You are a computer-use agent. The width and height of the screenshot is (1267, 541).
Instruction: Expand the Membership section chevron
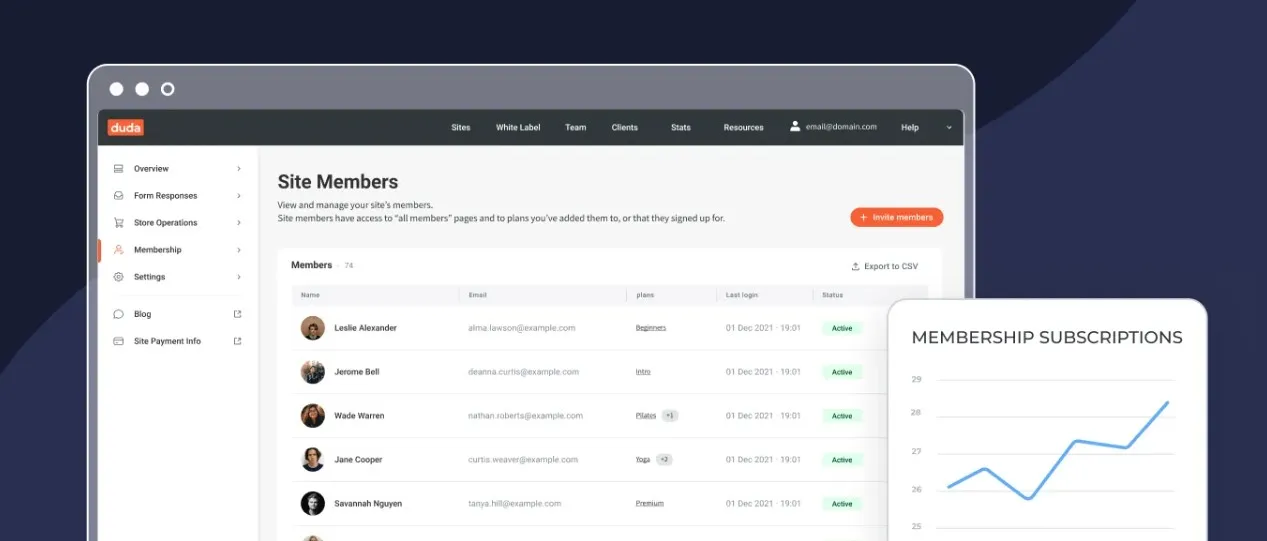point(239,250)
